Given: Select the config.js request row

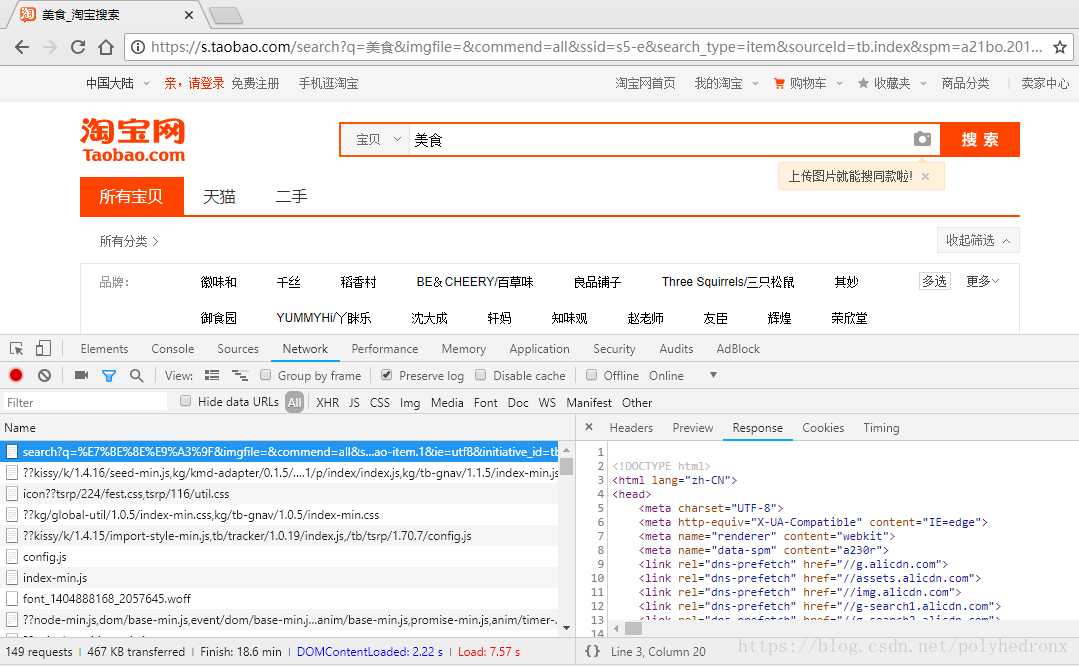Looking at the screenshot, I should [279, 557].
